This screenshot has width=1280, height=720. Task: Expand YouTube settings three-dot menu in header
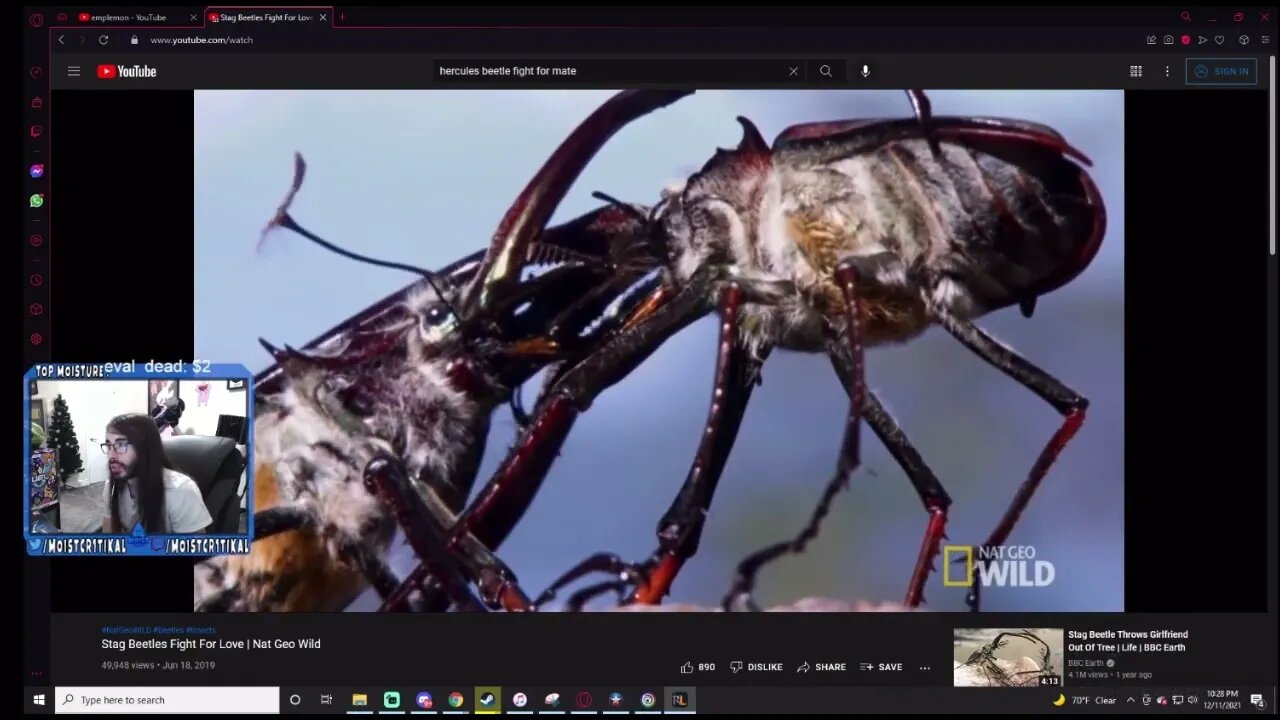[1166, 71]
